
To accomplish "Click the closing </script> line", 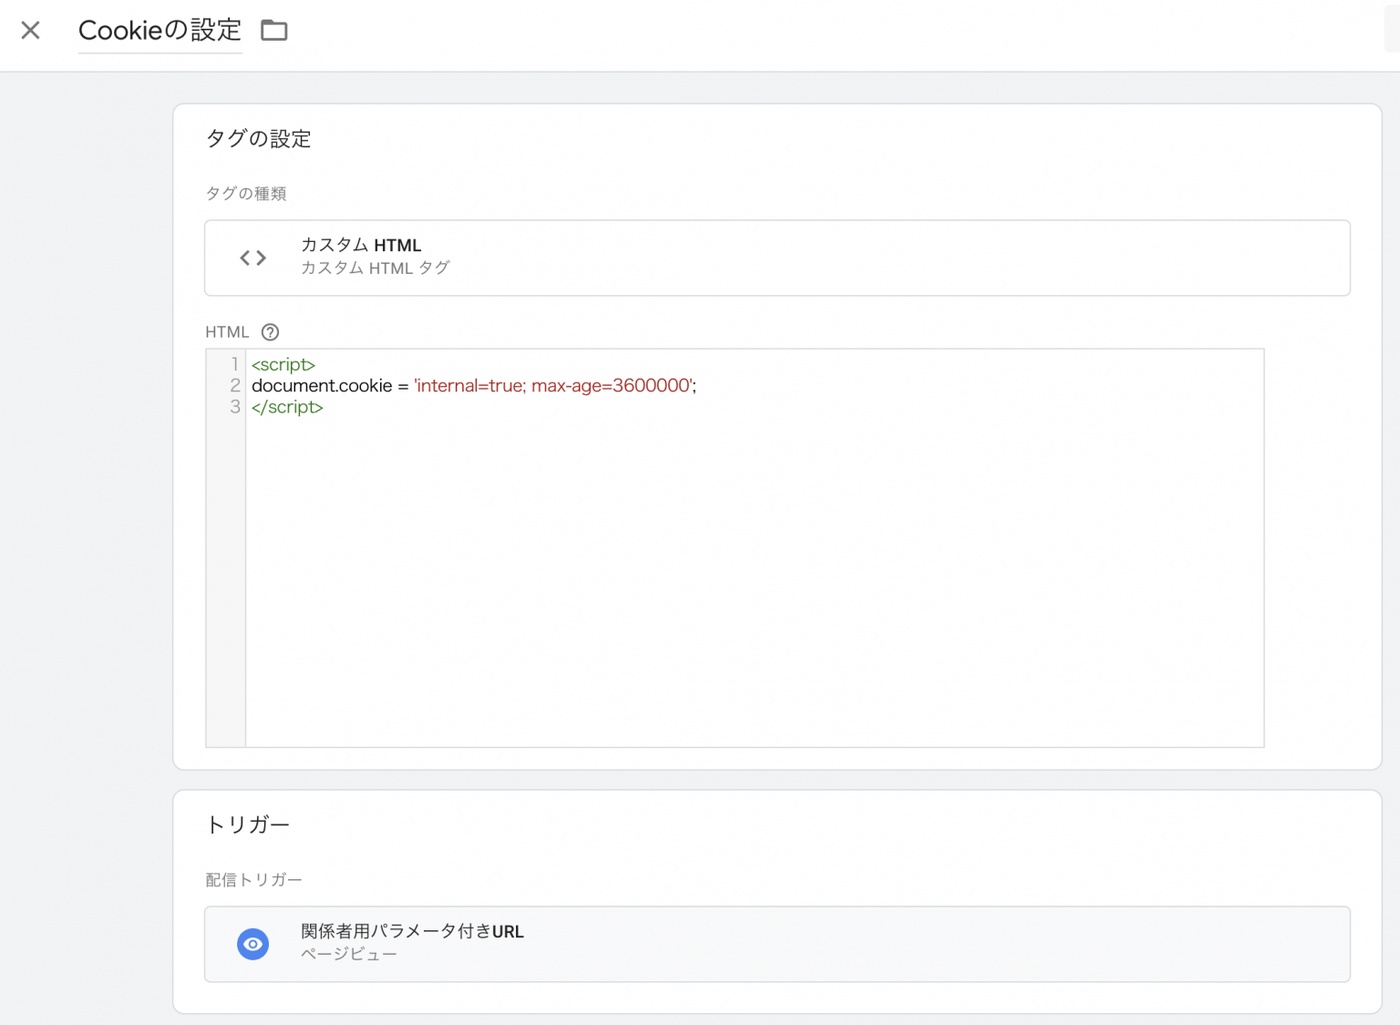I will [x=287, y=407].
